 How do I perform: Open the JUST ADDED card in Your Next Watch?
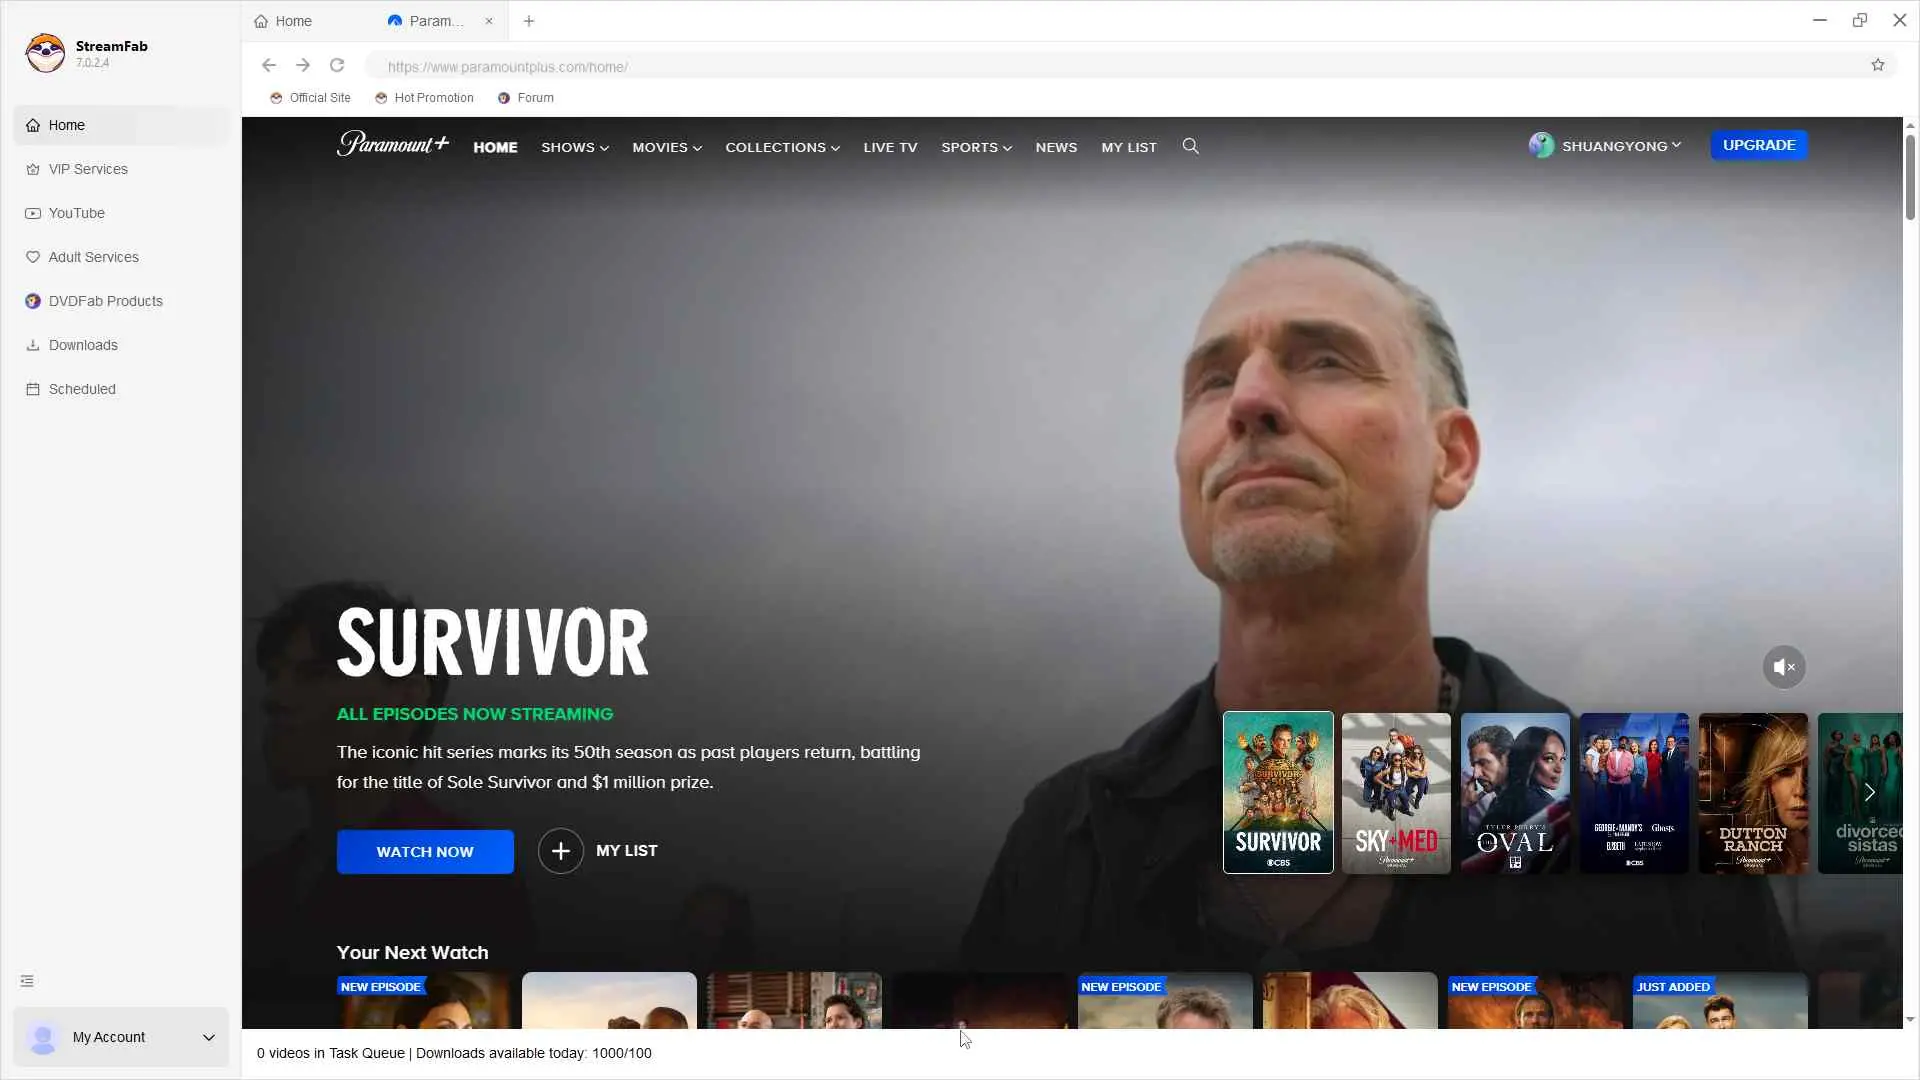click(1720, 1000)
